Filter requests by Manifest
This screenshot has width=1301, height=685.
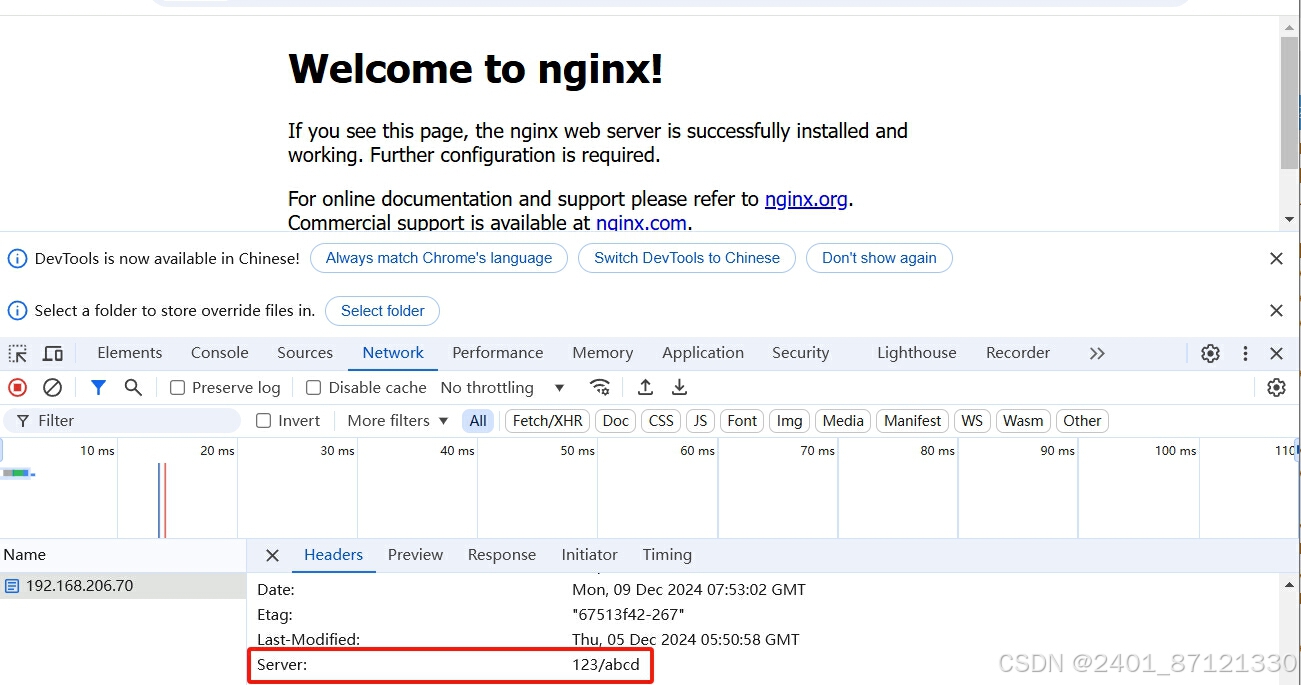point(913,421)
